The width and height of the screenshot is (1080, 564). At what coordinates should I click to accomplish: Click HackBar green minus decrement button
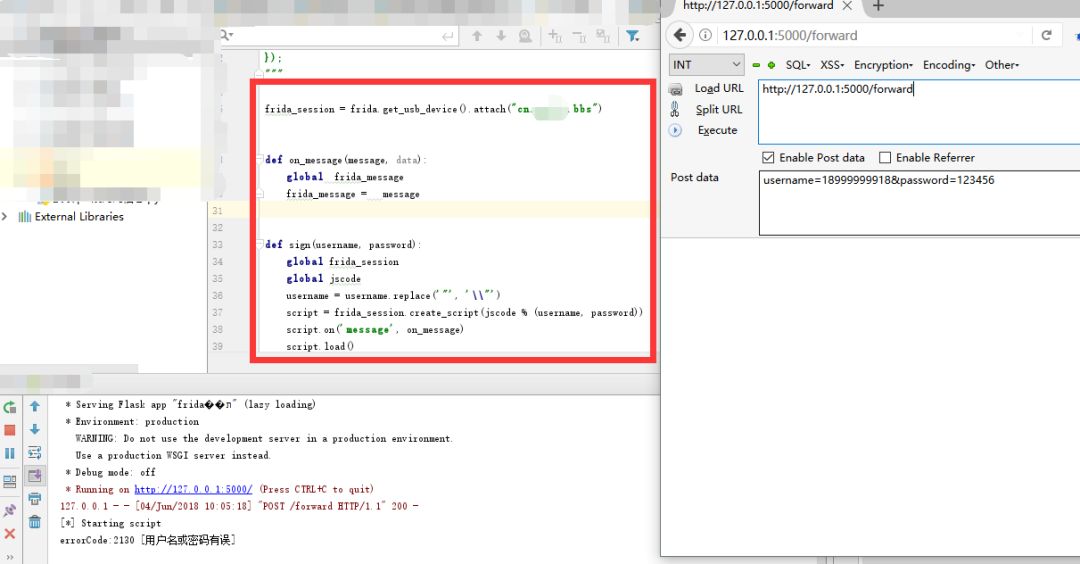(x=756, y=65)
